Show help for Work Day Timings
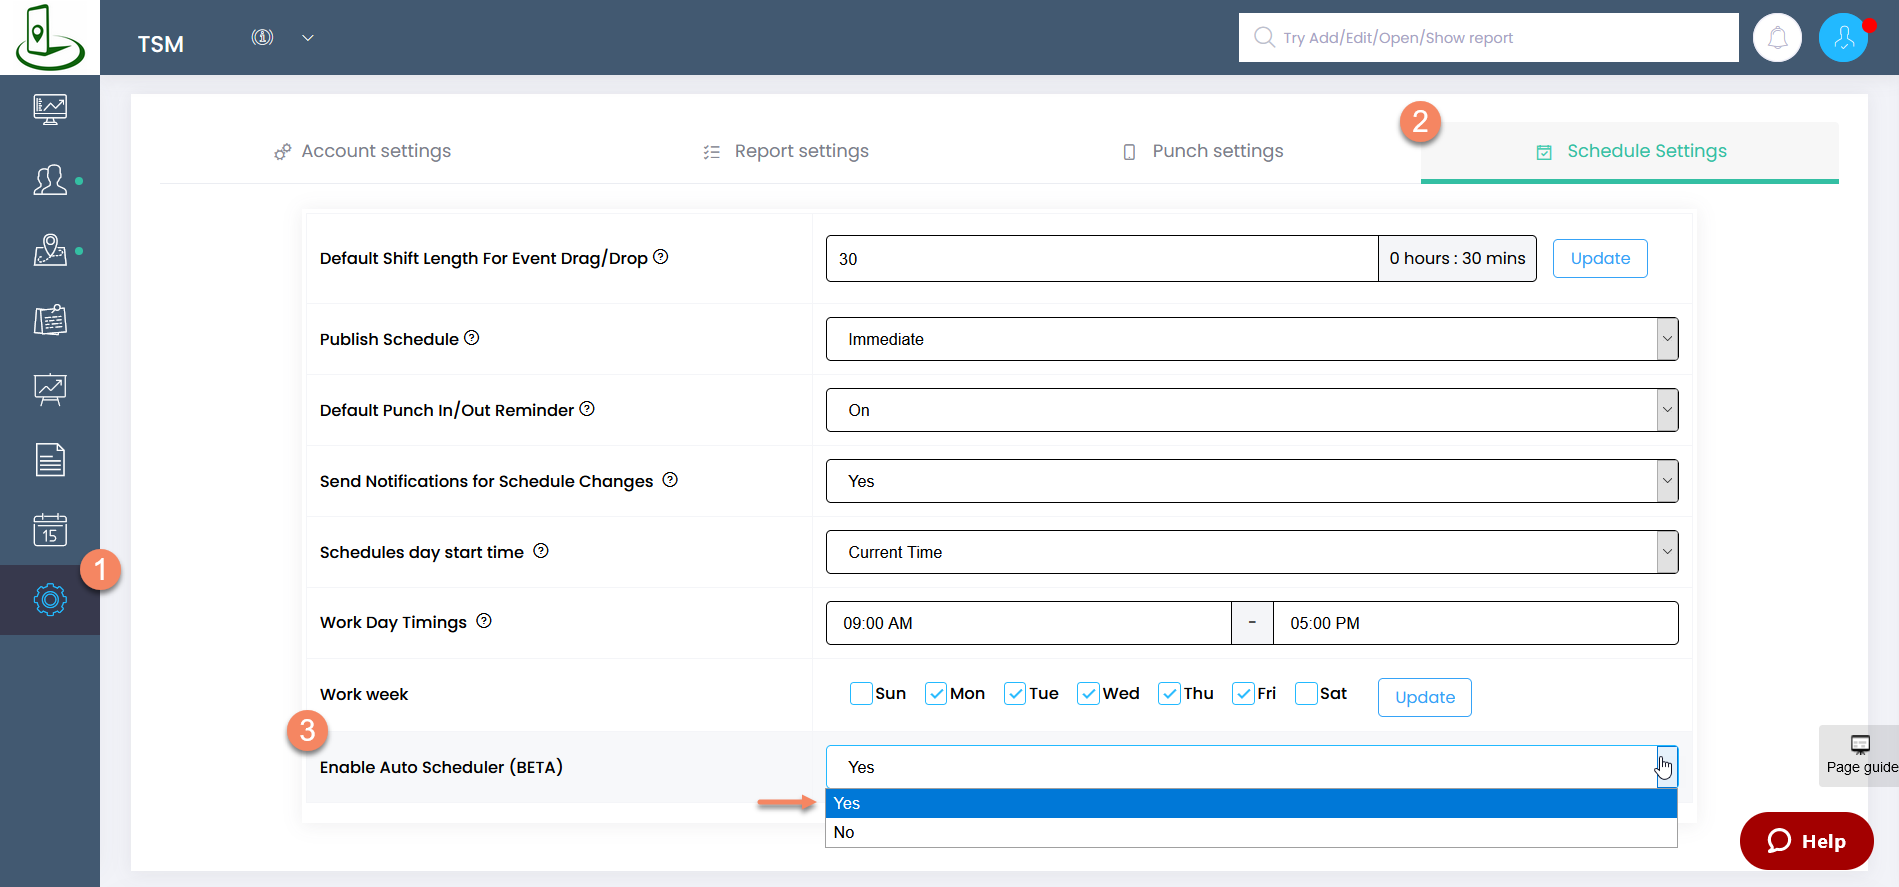Image resolution: width=1899 pixels, height=887 pixels. [x=484, y=621]
